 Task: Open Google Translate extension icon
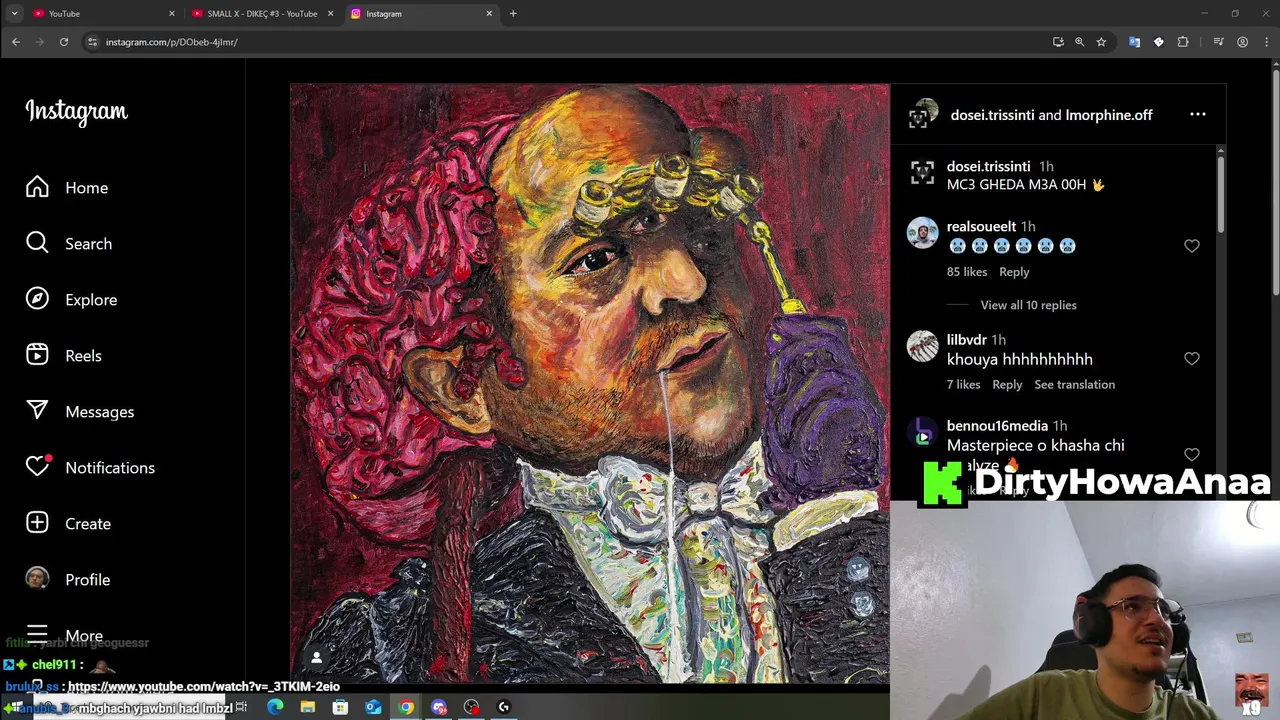coord(1134,42)
